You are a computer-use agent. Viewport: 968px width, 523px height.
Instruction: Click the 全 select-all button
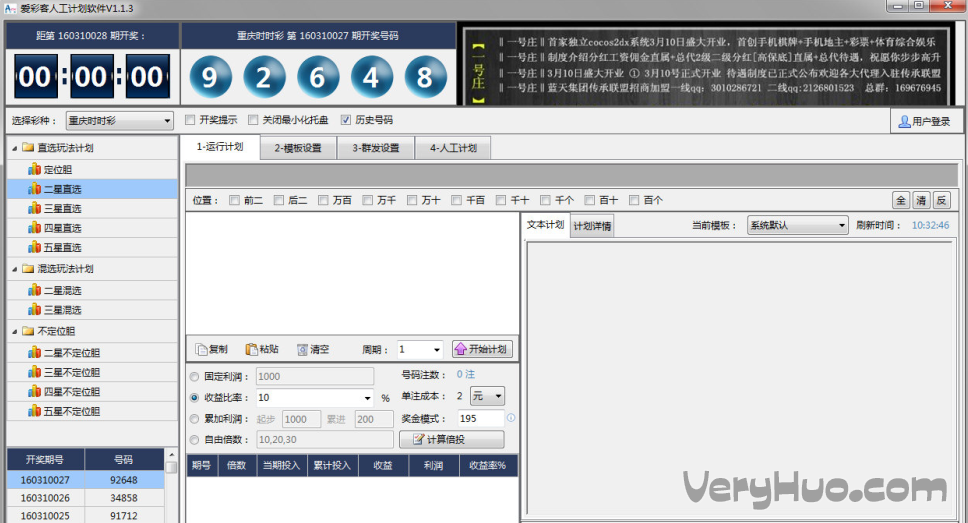tap(901, 200)
